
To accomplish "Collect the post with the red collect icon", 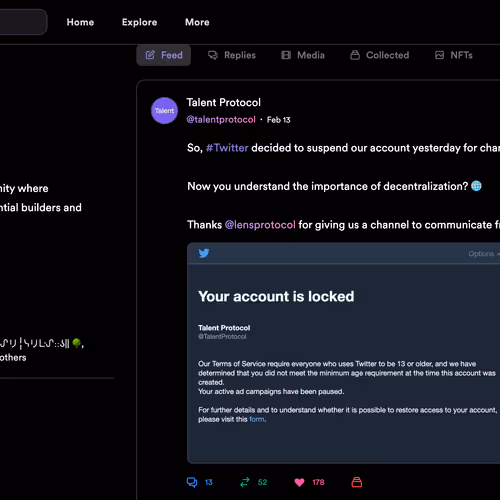I will pos(357,482).
